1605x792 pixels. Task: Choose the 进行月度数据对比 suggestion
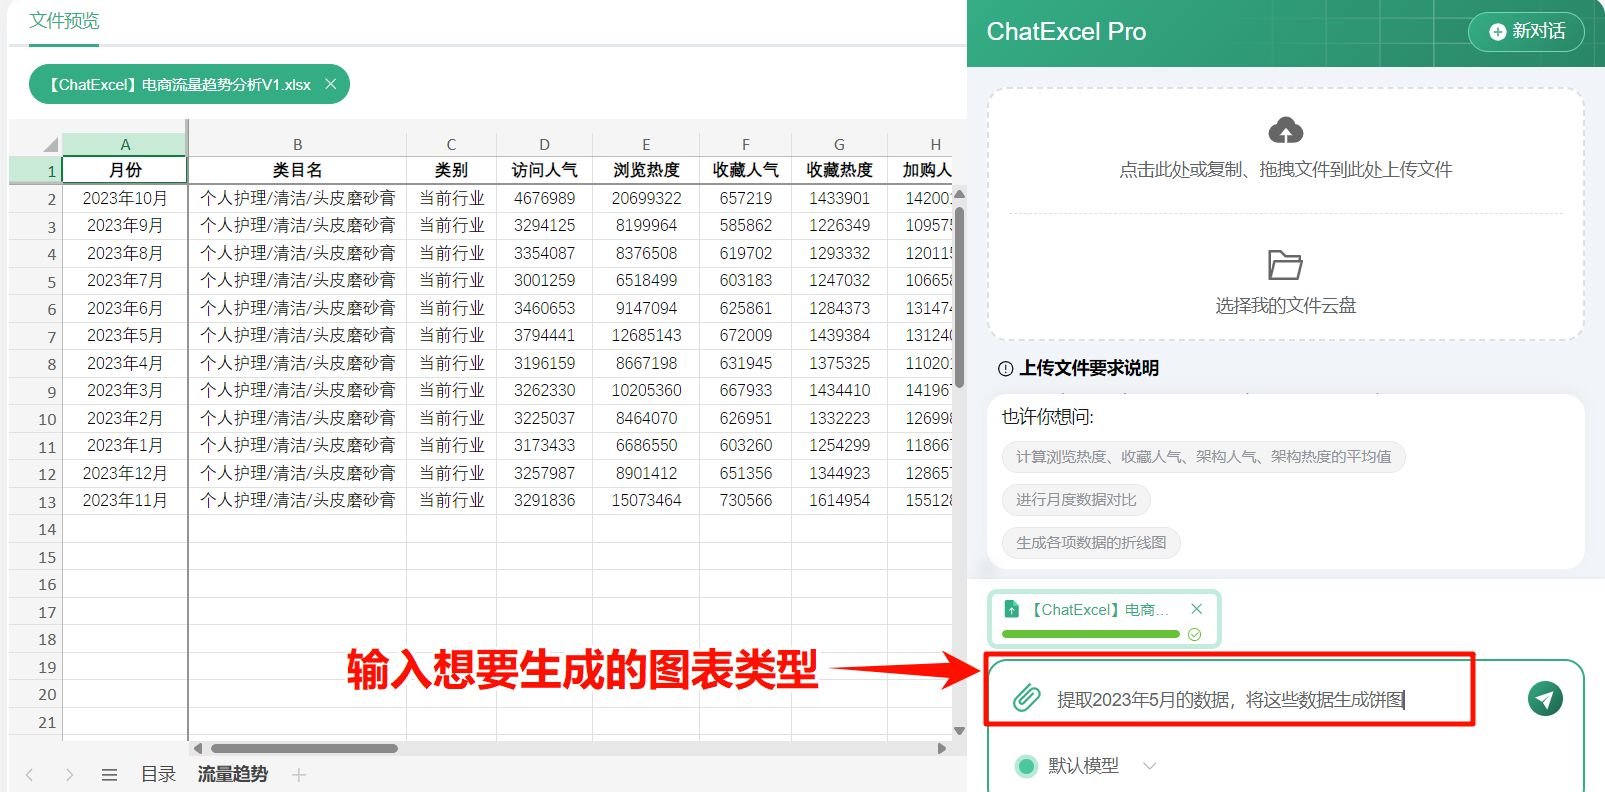click(x=1076, y=500)
